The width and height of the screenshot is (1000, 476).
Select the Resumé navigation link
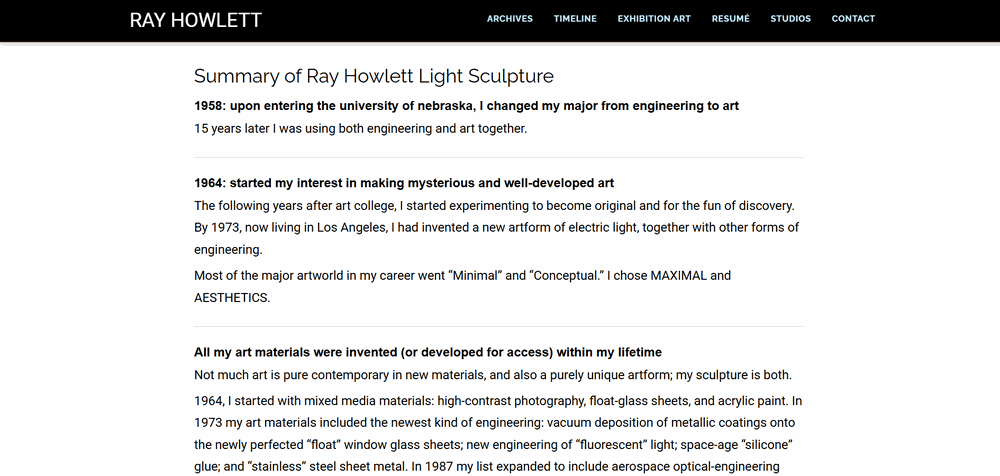click(730, 19)
